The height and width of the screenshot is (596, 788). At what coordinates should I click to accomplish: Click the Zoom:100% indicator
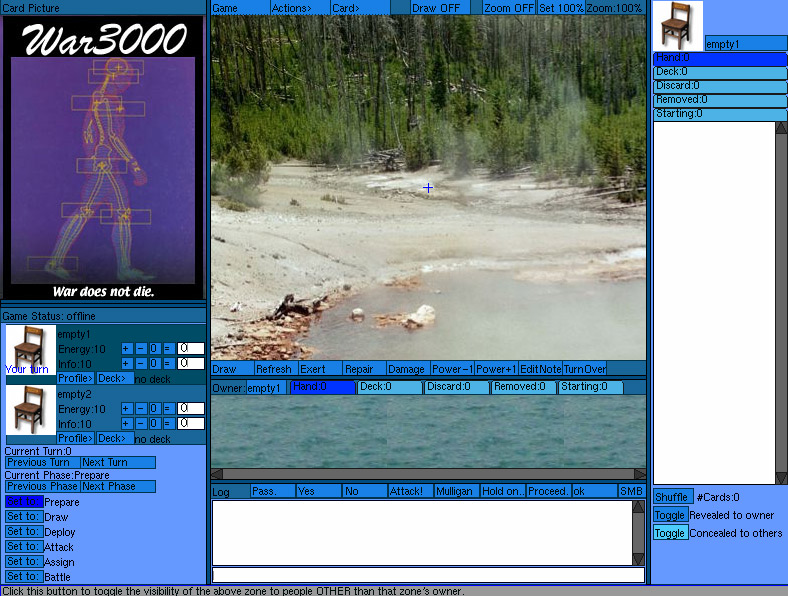coord(615,8)
